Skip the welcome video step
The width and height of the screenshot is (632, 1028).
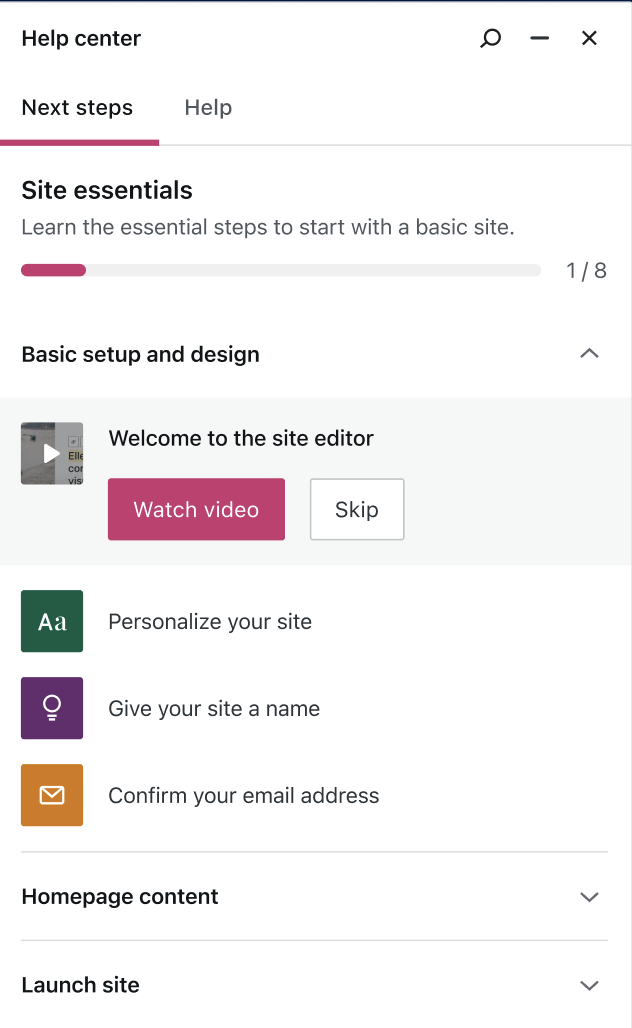(357, 509)
